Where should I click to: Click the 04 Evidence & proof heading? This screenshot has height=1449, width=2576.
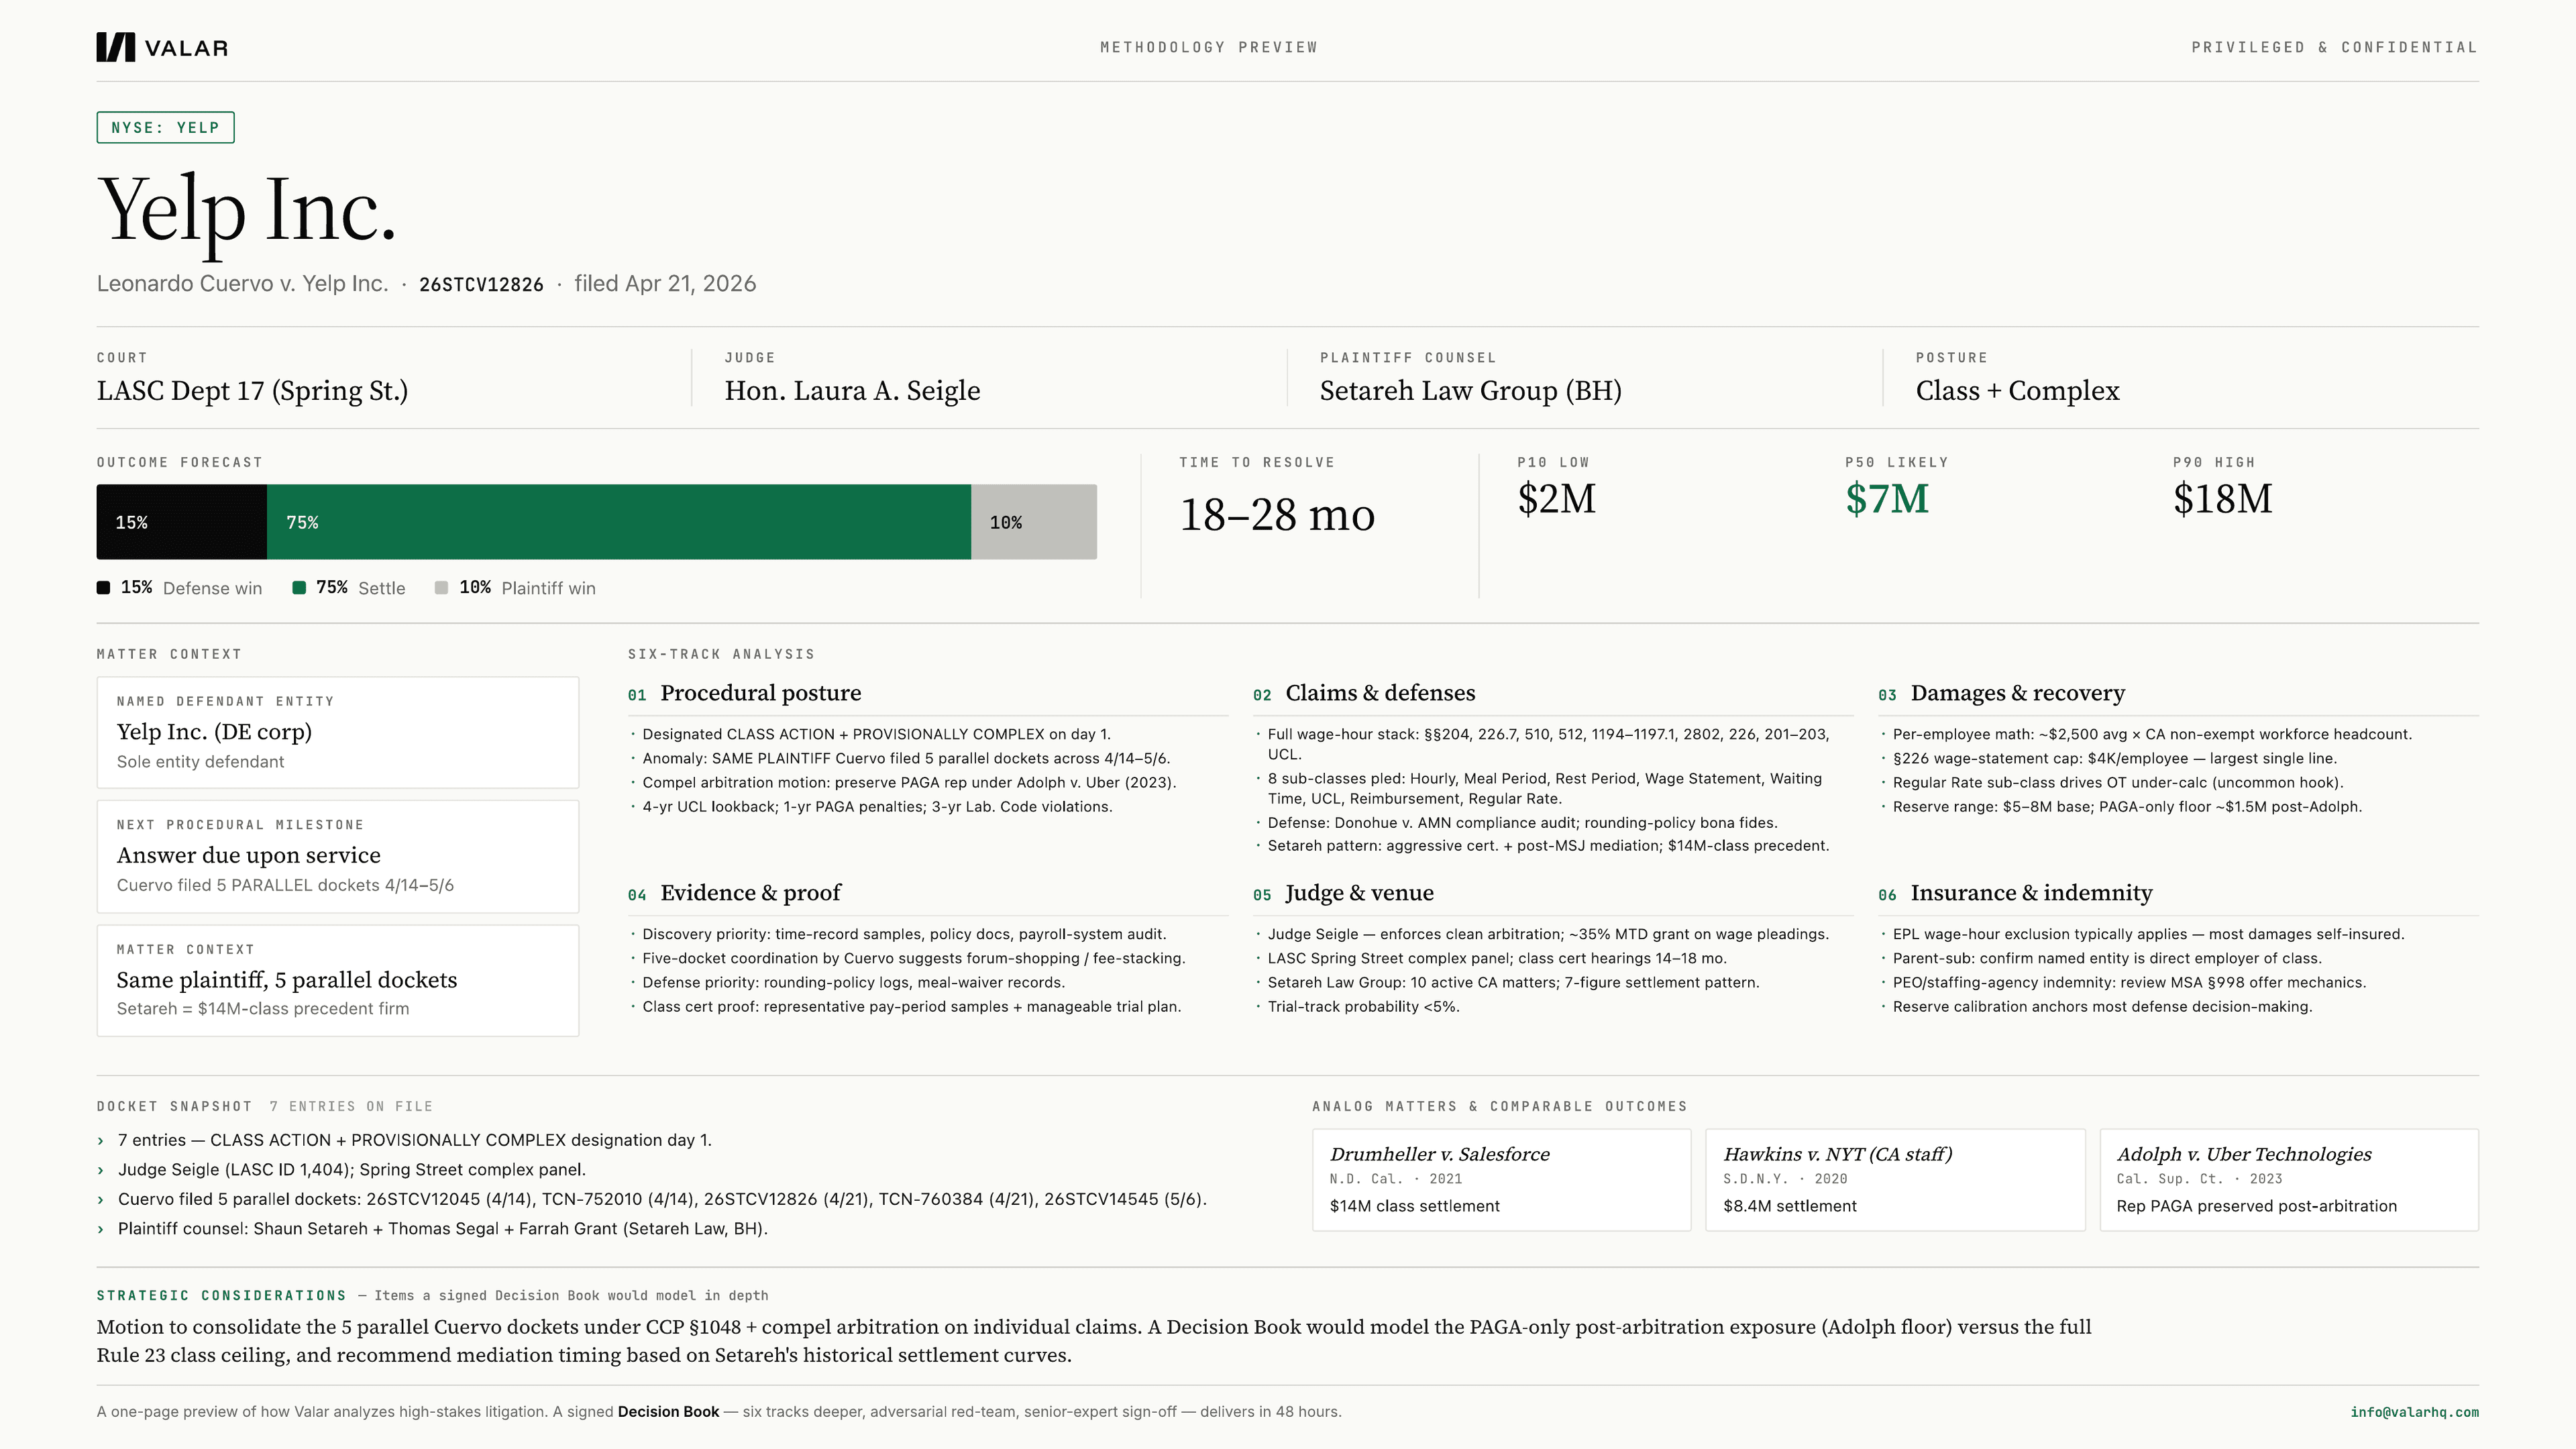click(734, 893)
